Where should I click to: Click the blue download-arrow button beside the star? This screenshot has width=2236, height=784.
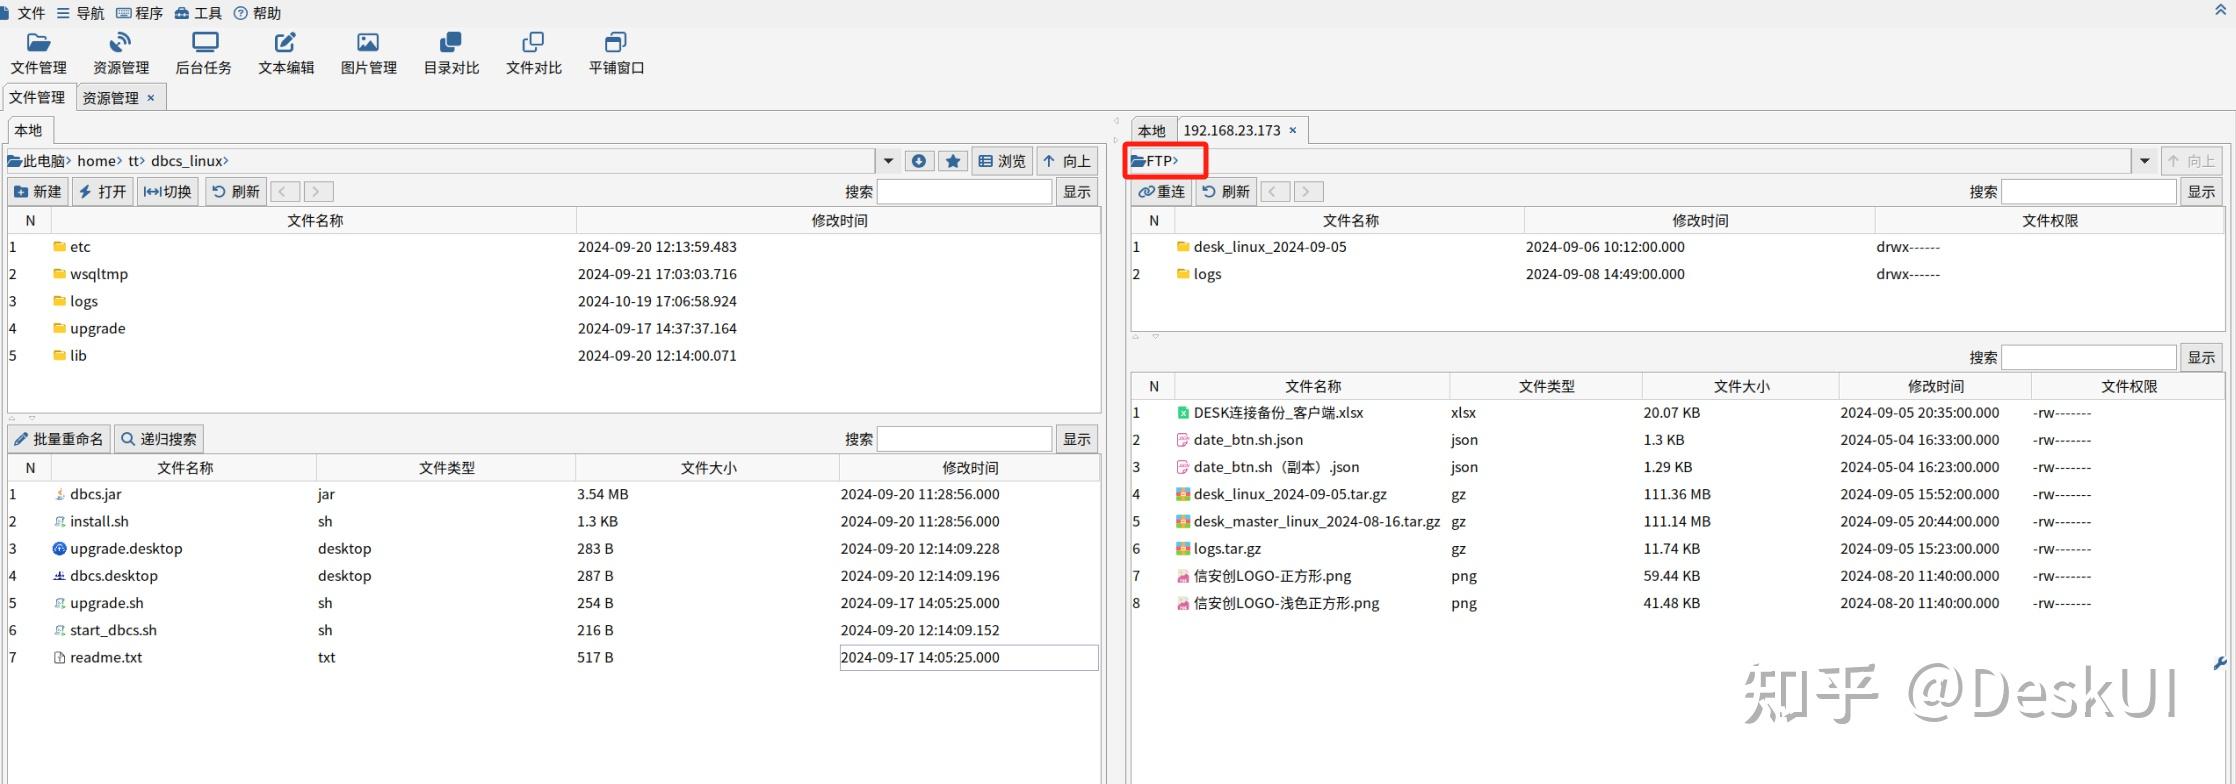[919, 161]
